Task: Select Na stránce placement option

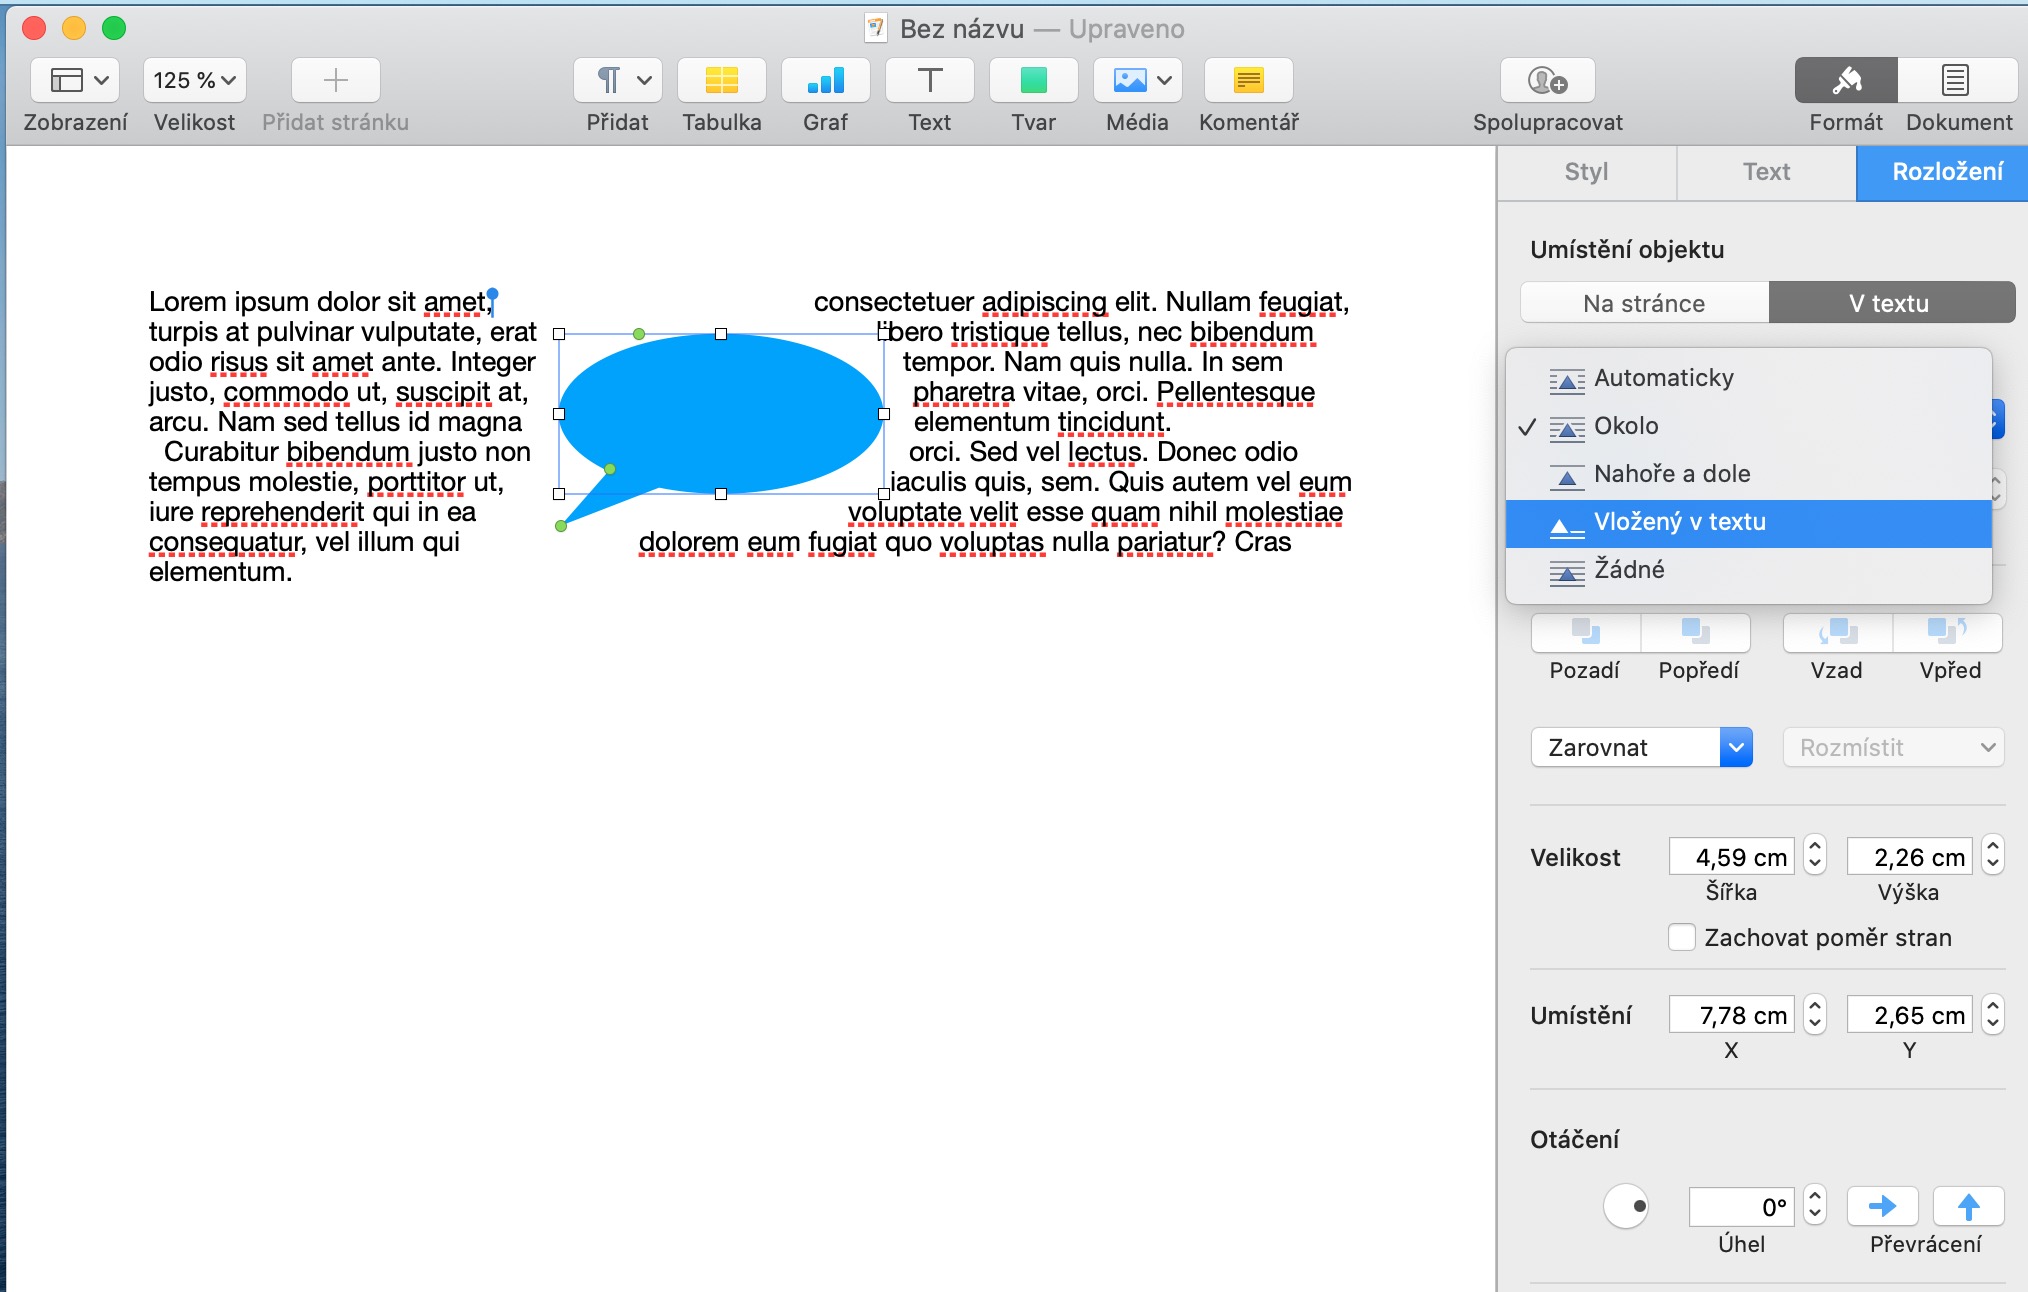Action: (1644, 303)
